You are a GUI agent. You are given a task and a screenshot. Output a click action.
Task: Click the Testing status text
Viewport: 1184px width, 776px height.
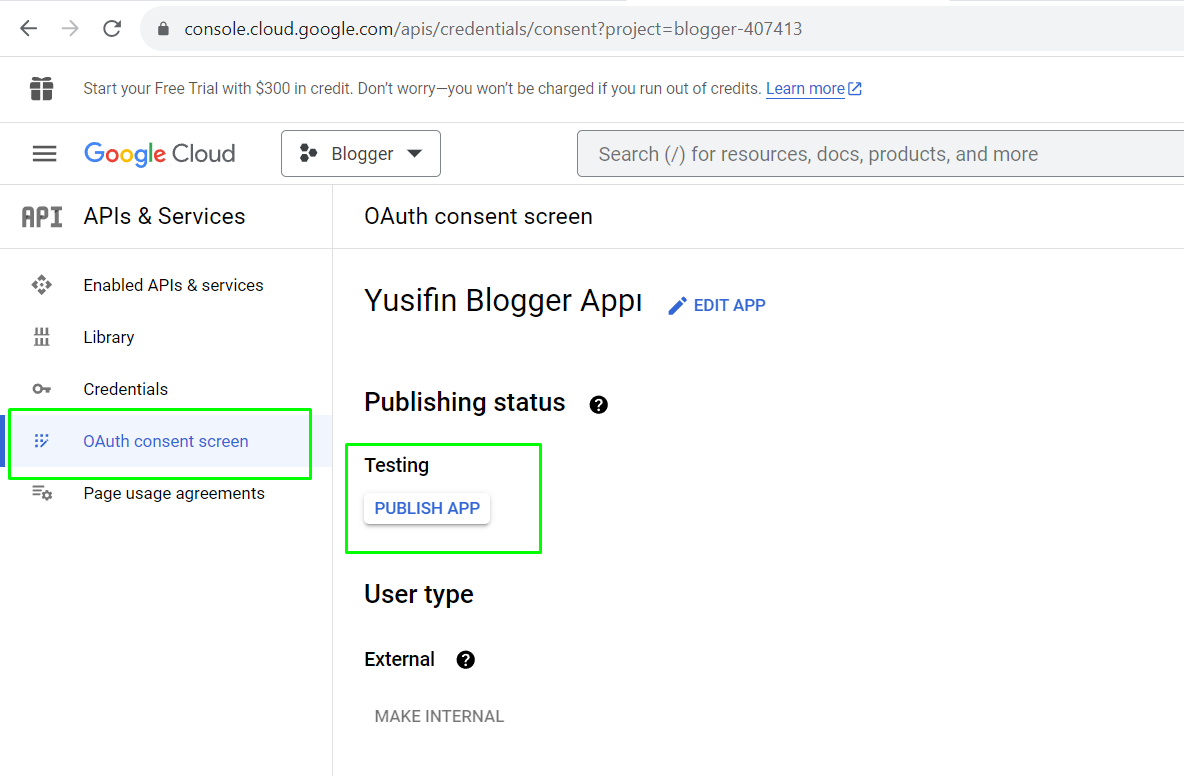[396, 465]
